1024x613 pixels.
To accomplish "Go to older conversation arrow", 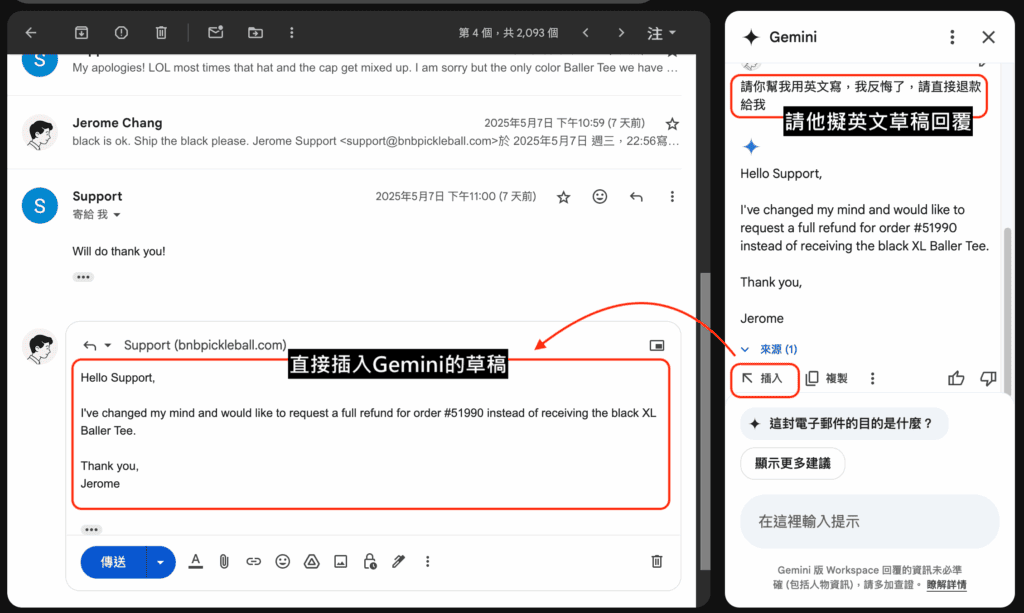I will 621,33.
